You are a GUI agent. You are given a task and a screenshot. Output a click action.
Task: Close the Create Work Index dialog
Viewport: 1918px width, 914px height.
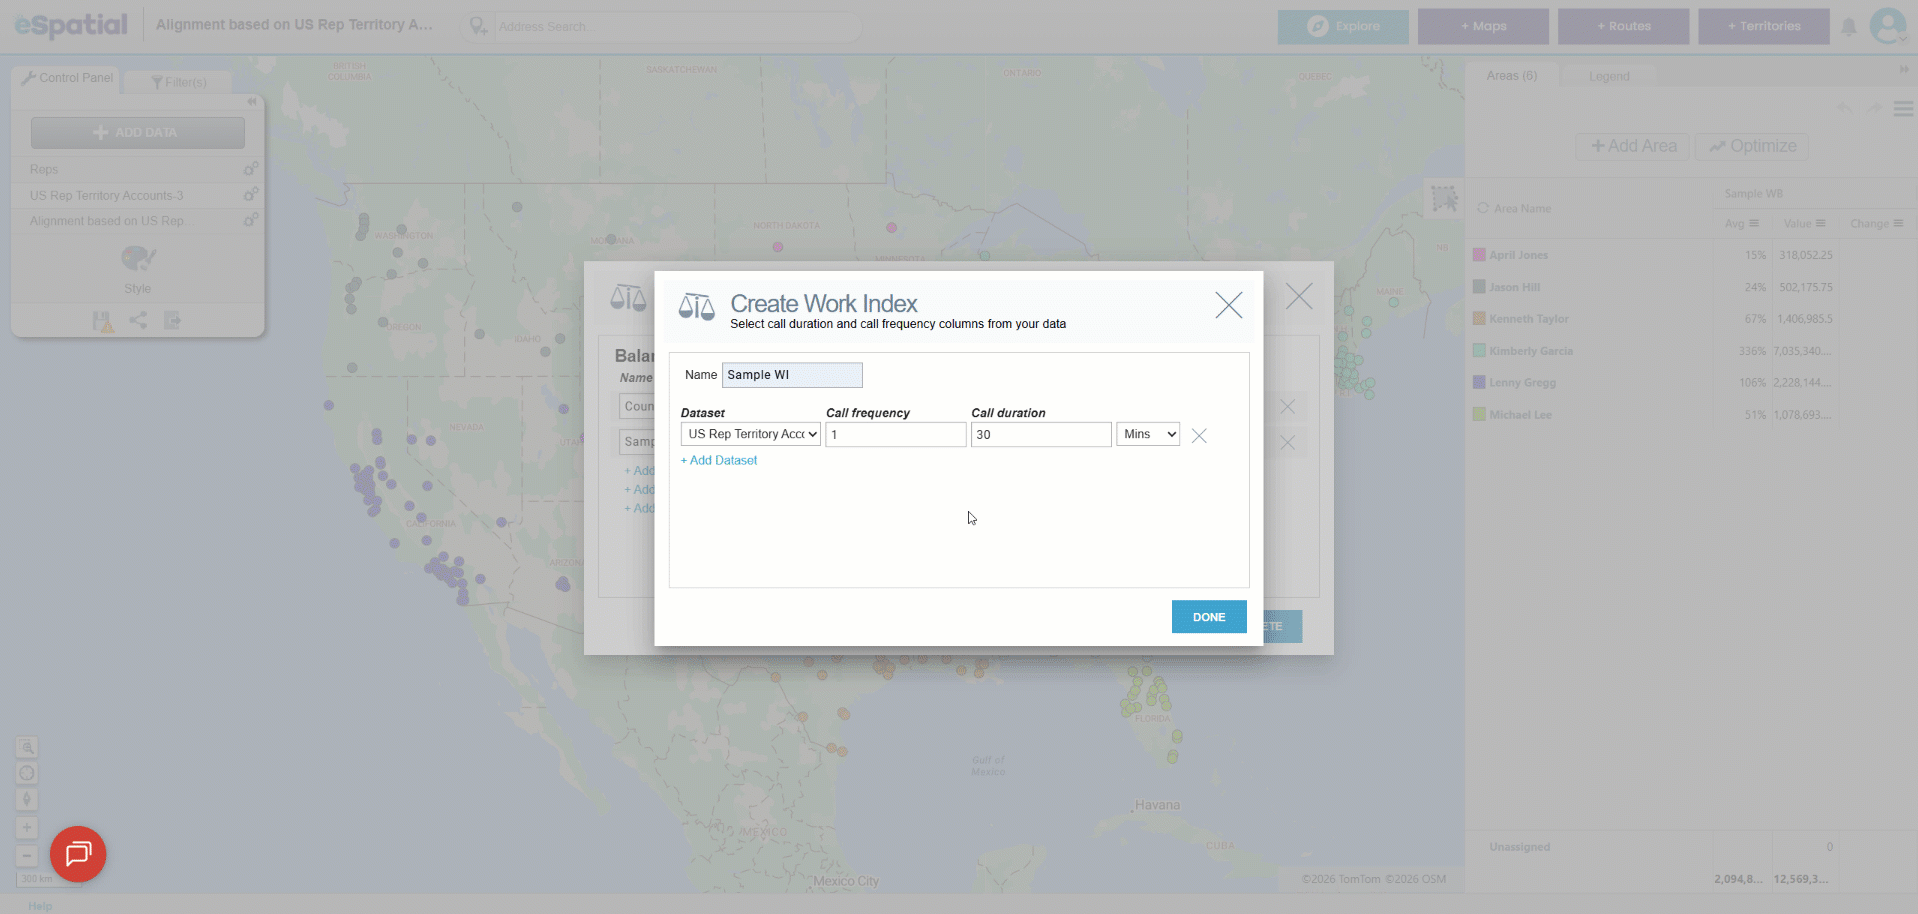1229,305
